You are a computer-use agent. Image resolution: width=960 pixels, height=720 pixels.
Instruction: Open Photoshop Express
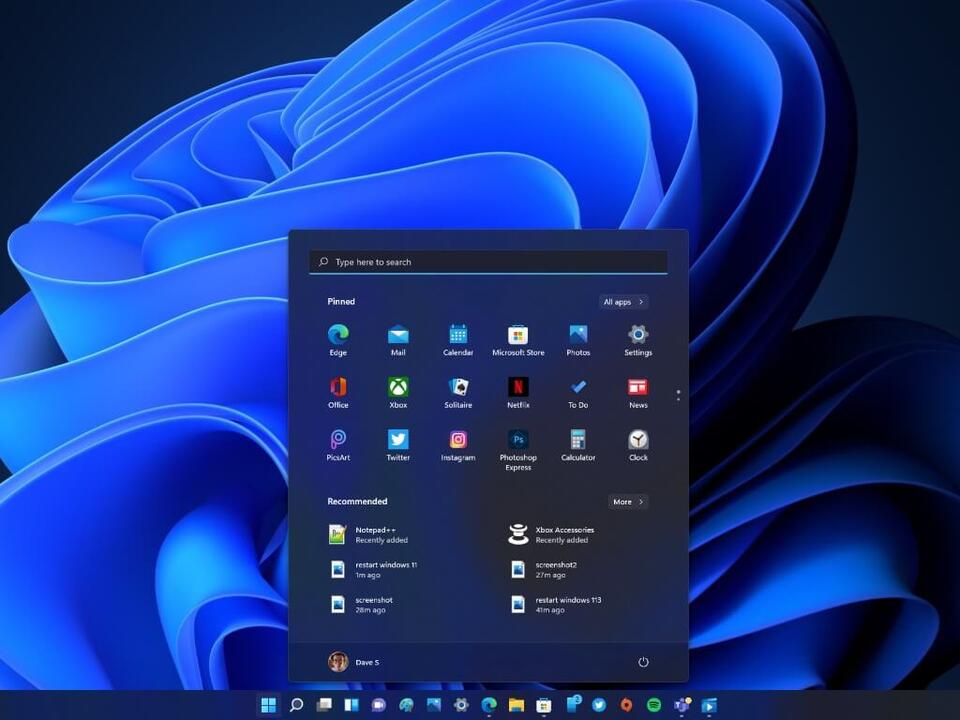click(x=518, y=450)
